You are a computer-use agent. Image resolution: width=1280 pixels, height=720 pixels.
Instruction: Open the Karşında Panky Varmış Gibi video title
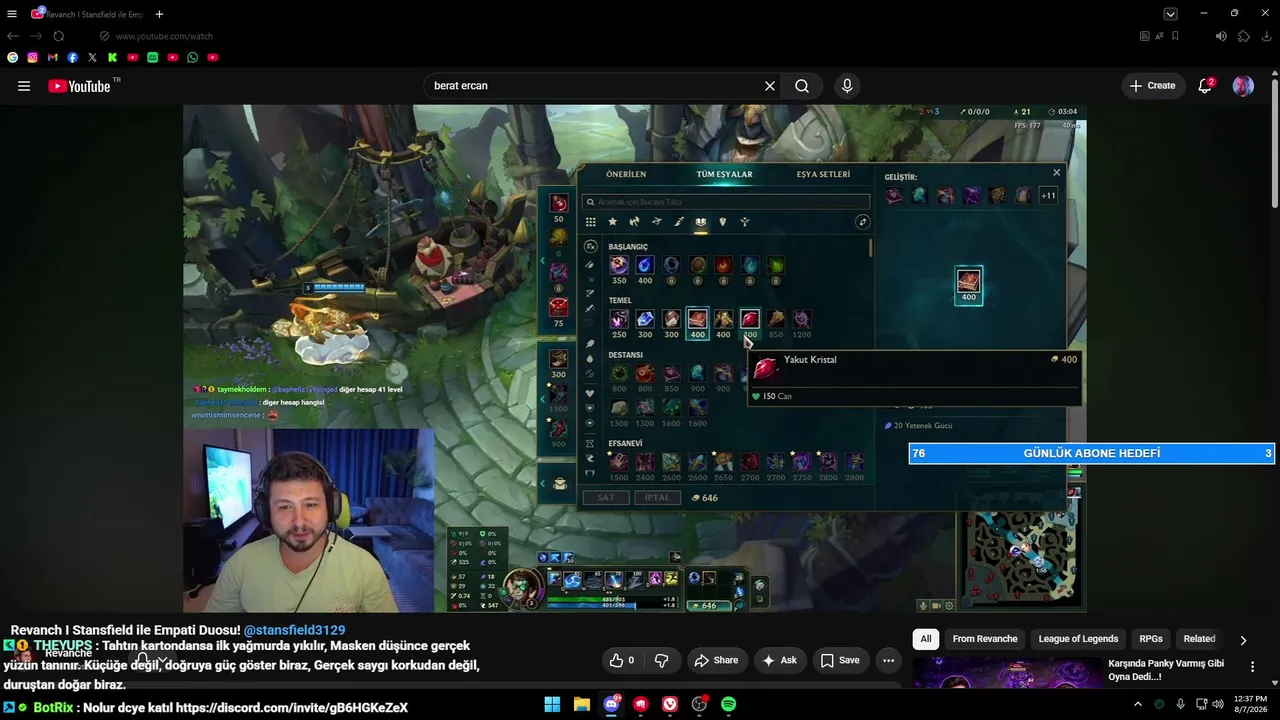(x=1166, y=670)
